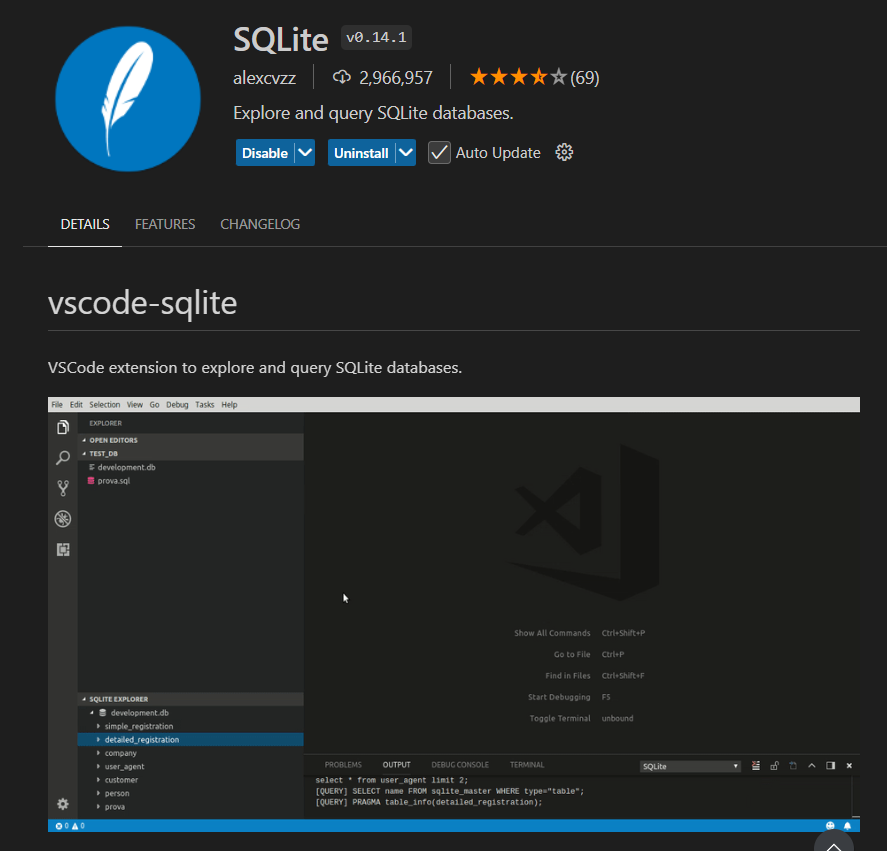Click the alexcvzz publisher link
The width and height of the screenshot is (887, 851).
263,76
